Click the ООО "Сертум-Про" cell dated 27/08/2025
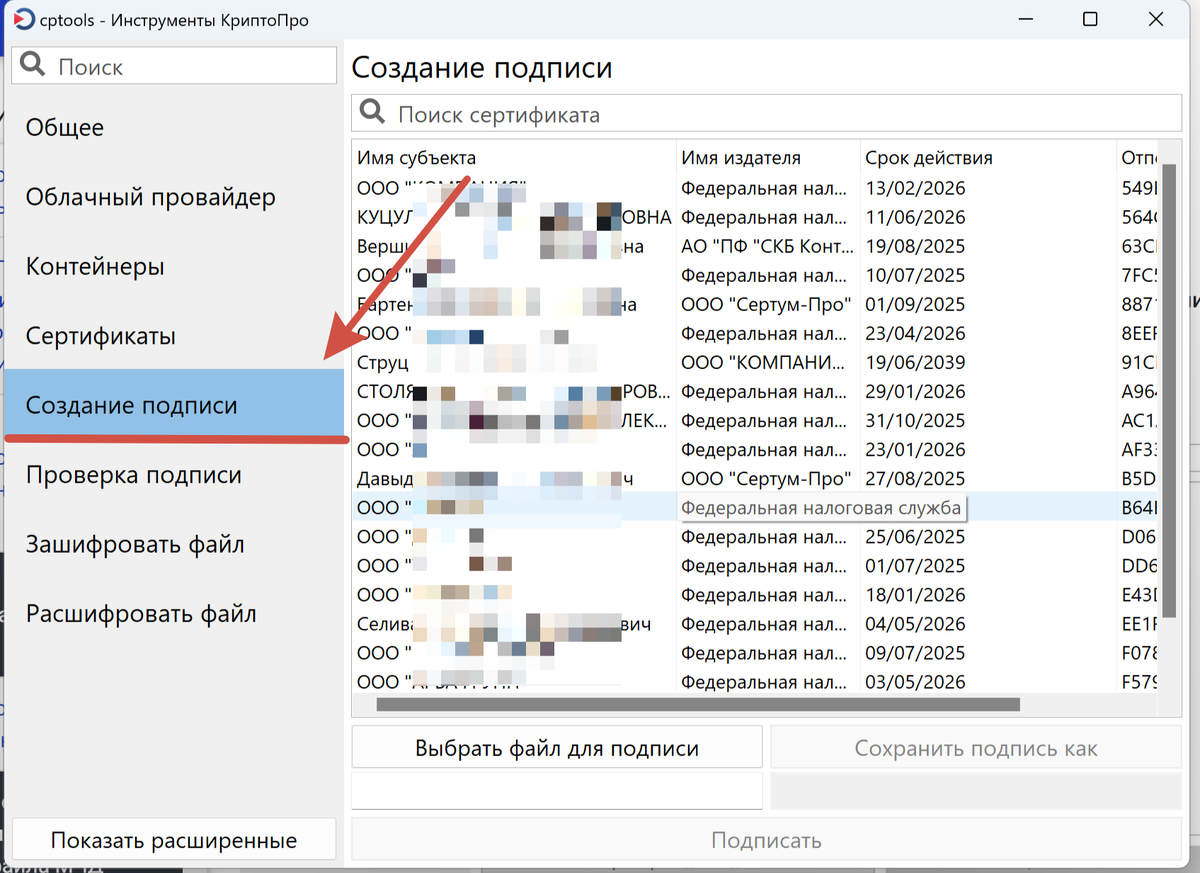Viewport: 1200px width, 873px height. 766,478
